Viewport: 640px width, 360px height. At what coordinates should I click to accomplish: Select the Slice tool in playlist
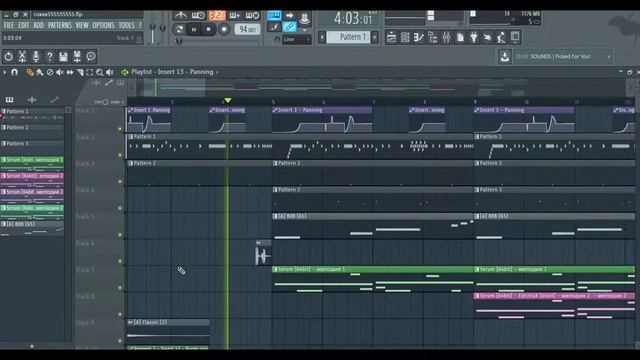(x=80, y=72)
